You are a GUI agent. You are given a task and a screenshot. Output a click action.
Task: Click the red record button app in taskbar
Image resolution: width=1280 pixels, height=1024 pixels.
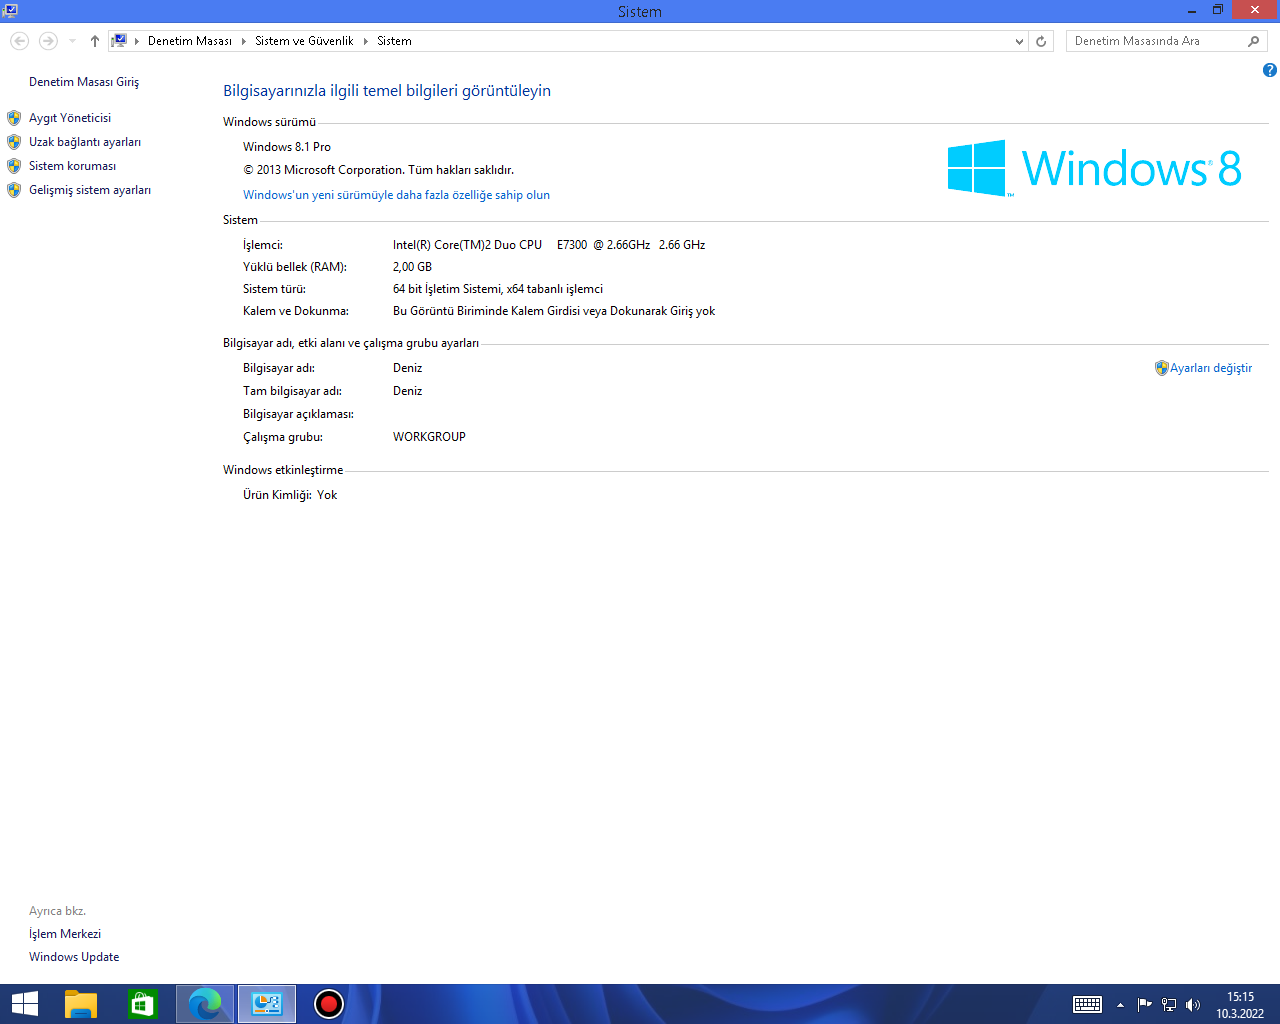pos(329,1004)
